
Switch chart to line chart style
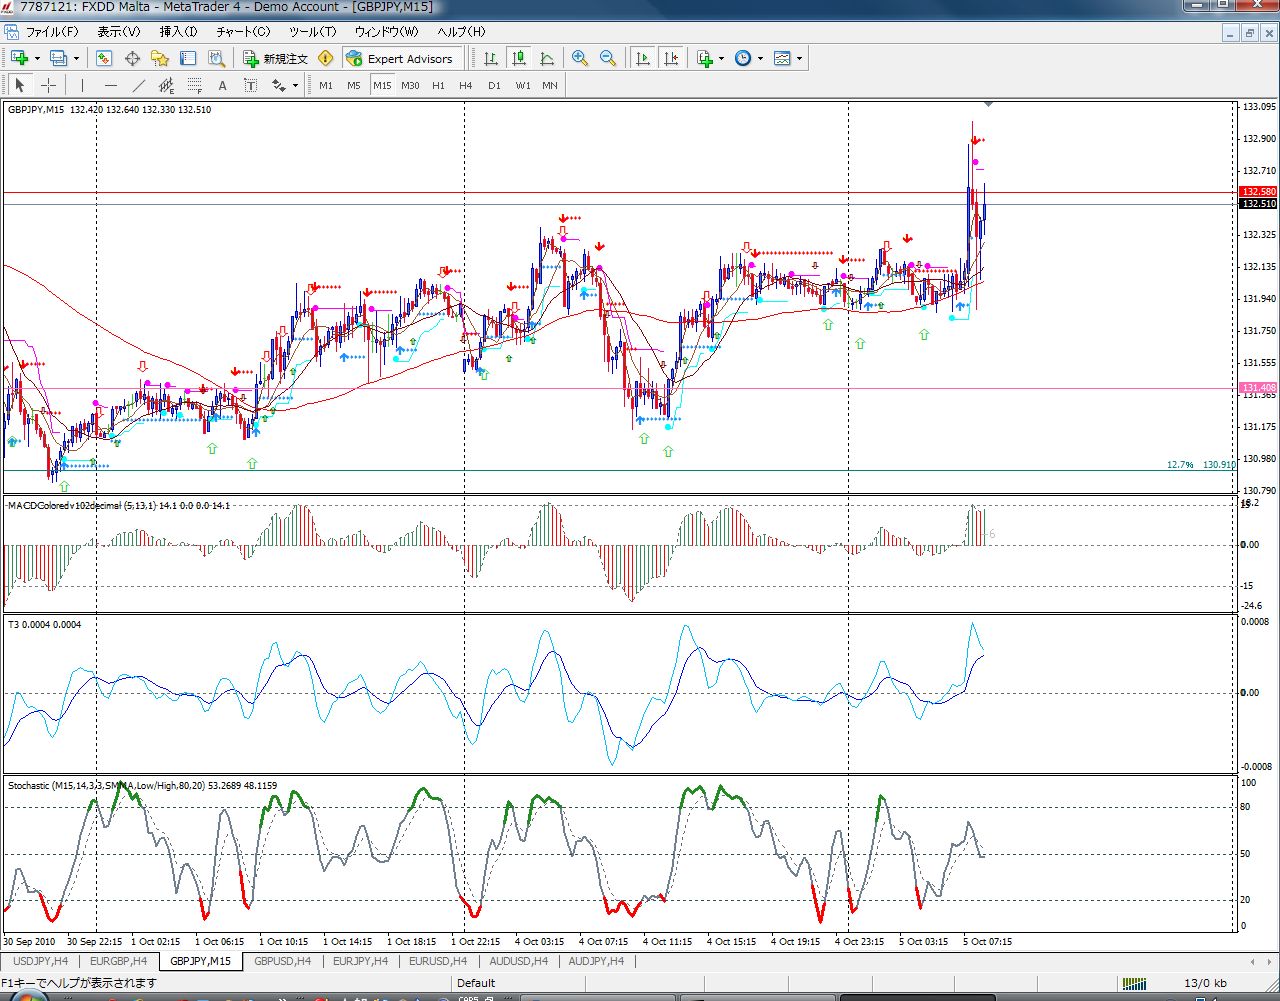[547, 59]
